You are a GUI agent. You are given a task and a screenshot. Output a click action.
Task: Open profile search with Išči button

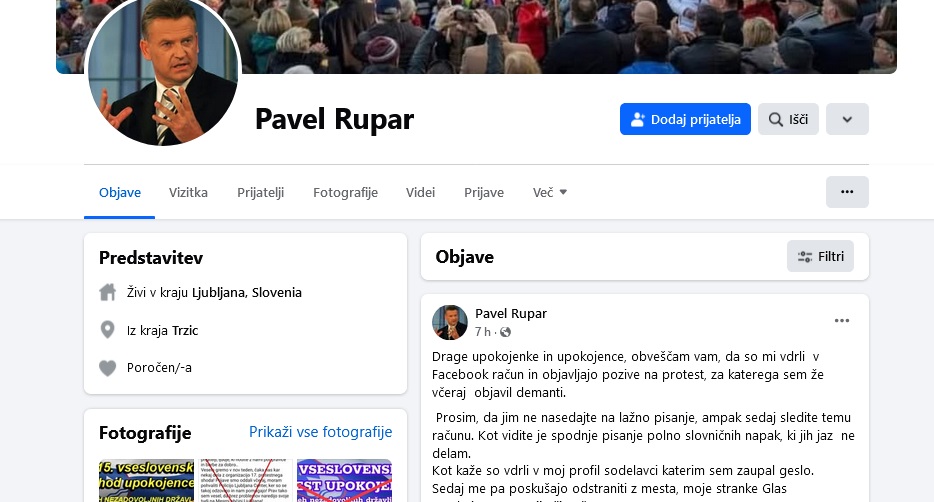(788, 119)
